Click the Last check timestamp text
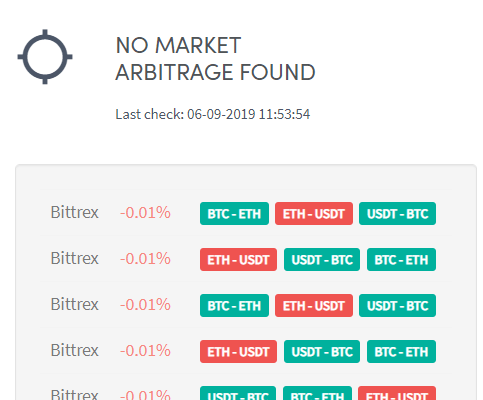This screenshot has width=483, height=400. pyautogui.click(x=213, y=114)
